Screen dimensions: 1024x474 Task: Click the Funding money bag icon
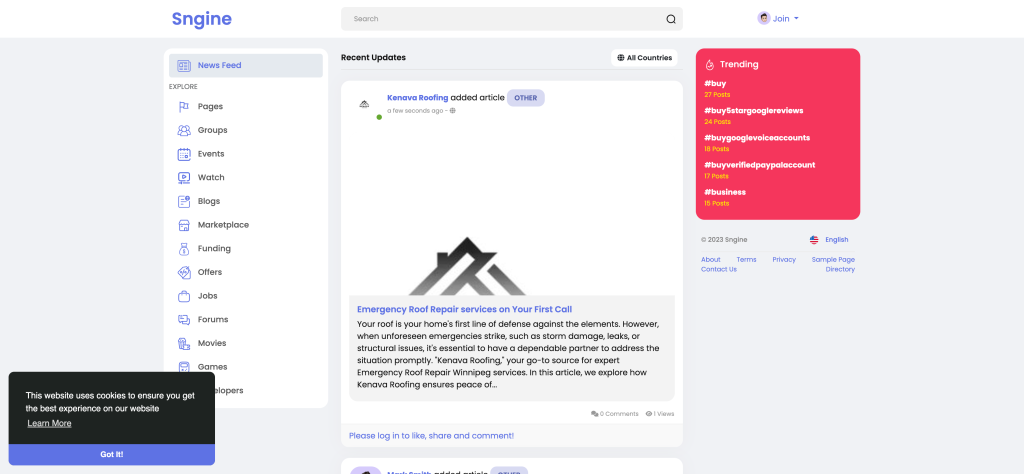(184, 249)
